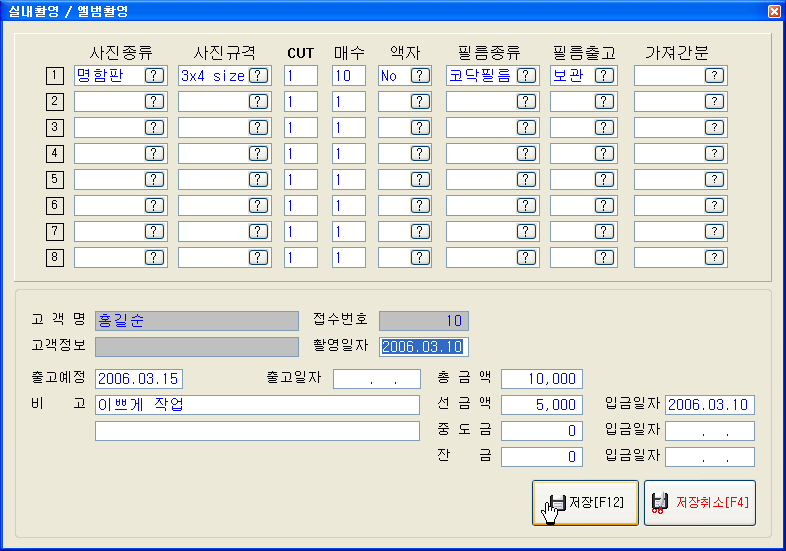Click the CUT field in row 4

[301, 154]
